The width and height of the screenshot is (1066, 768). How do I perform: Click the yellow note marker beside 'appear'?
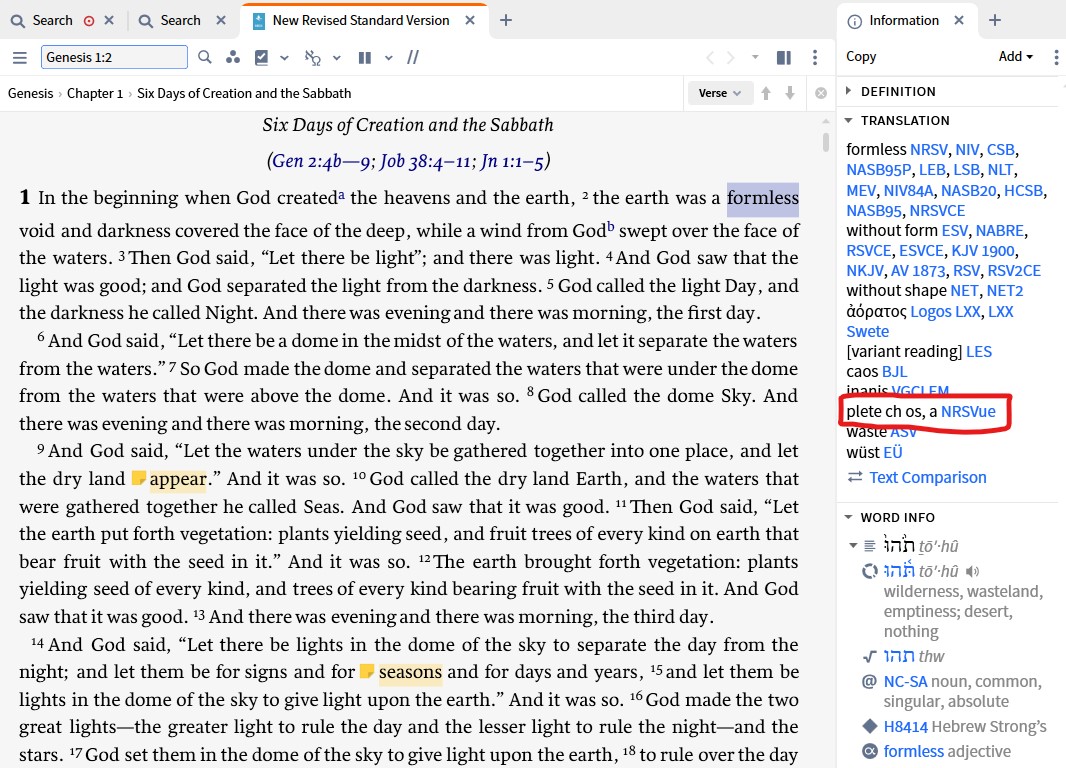click(140, 478)
